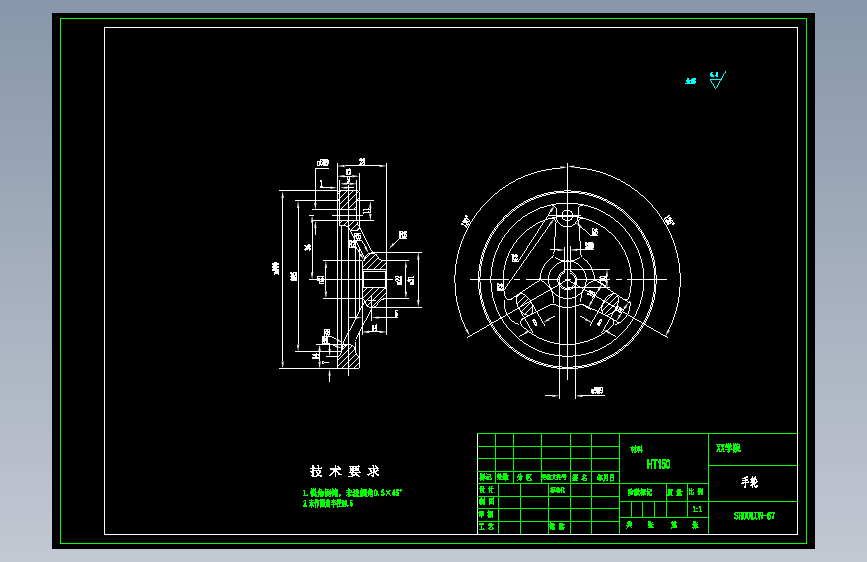Click the surface roughness symbol at top right

[x=717, y=80]
